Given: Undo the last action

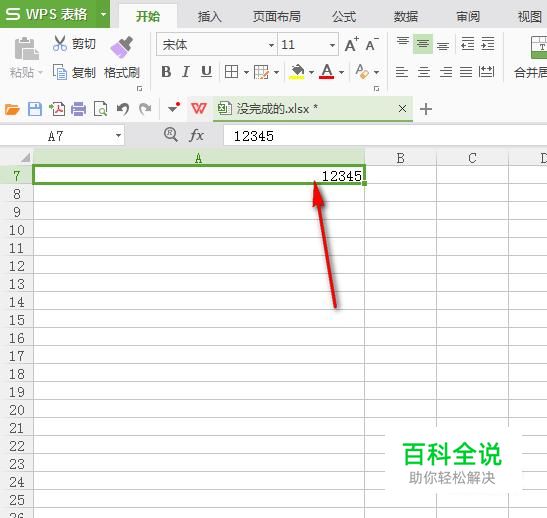Looking at the screenshot, I should [x=123, y=109].
